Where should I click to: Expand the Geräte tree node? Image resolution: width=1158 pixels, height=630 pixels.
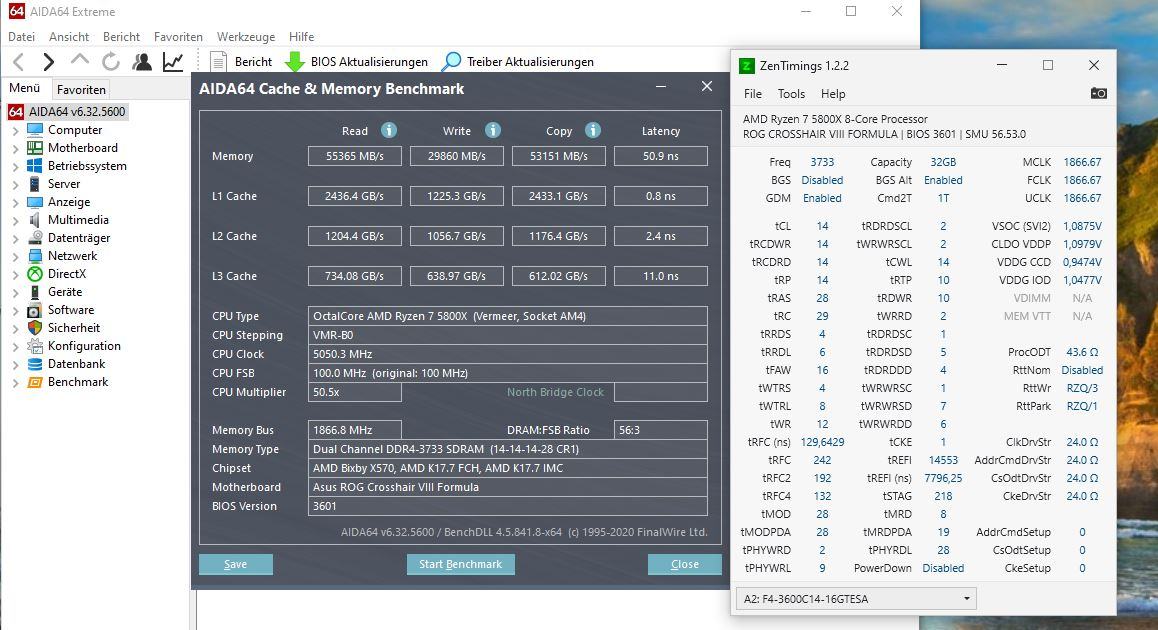(x=16, y=292)
